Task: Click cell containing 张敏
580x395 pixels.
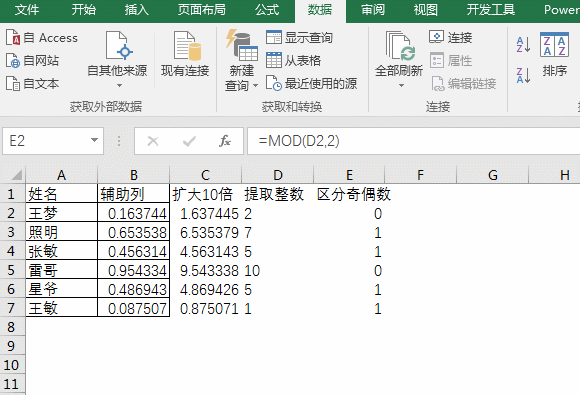Action: pyautogui.click(x=61, y=251)
